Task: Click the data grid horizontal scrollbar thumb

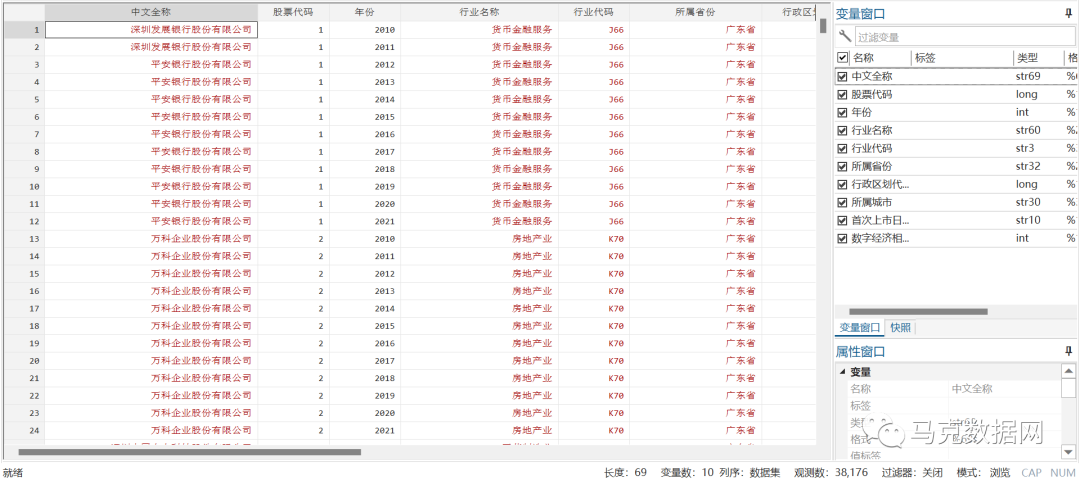Action: (189, 452)
